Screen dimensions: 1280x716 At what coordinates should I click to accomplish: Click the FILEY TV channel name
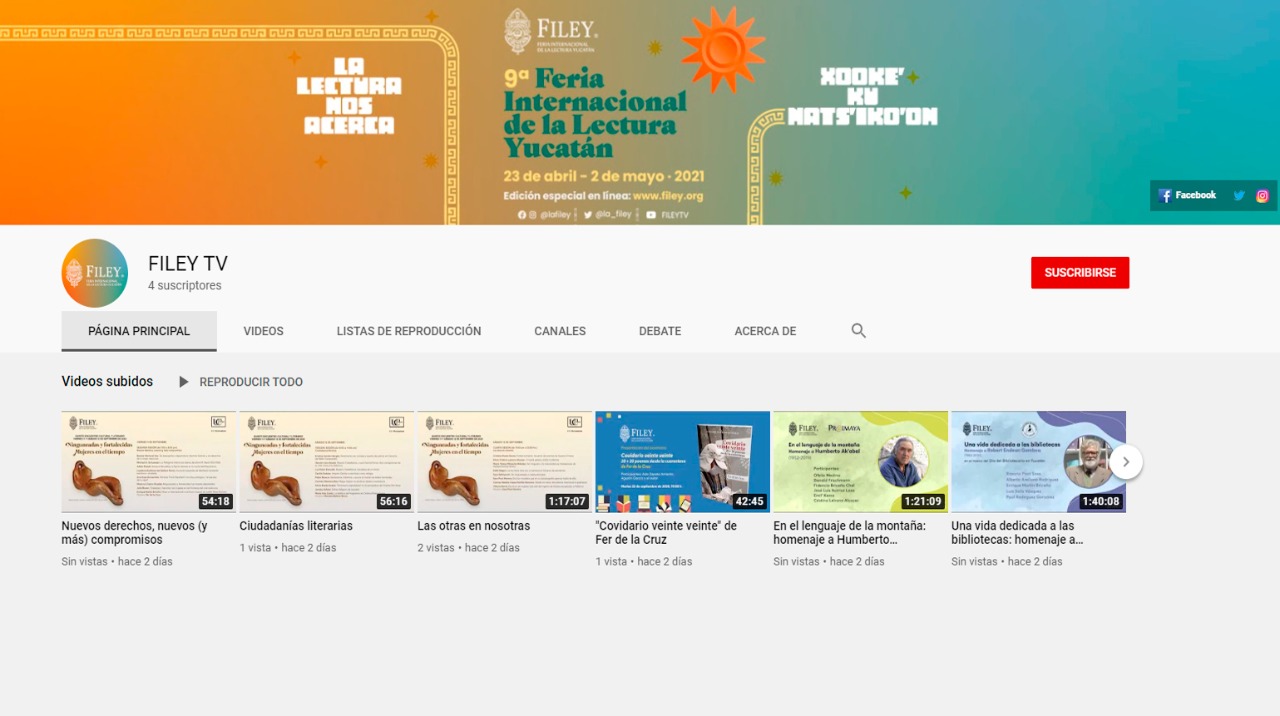click(x=188, y=264)
